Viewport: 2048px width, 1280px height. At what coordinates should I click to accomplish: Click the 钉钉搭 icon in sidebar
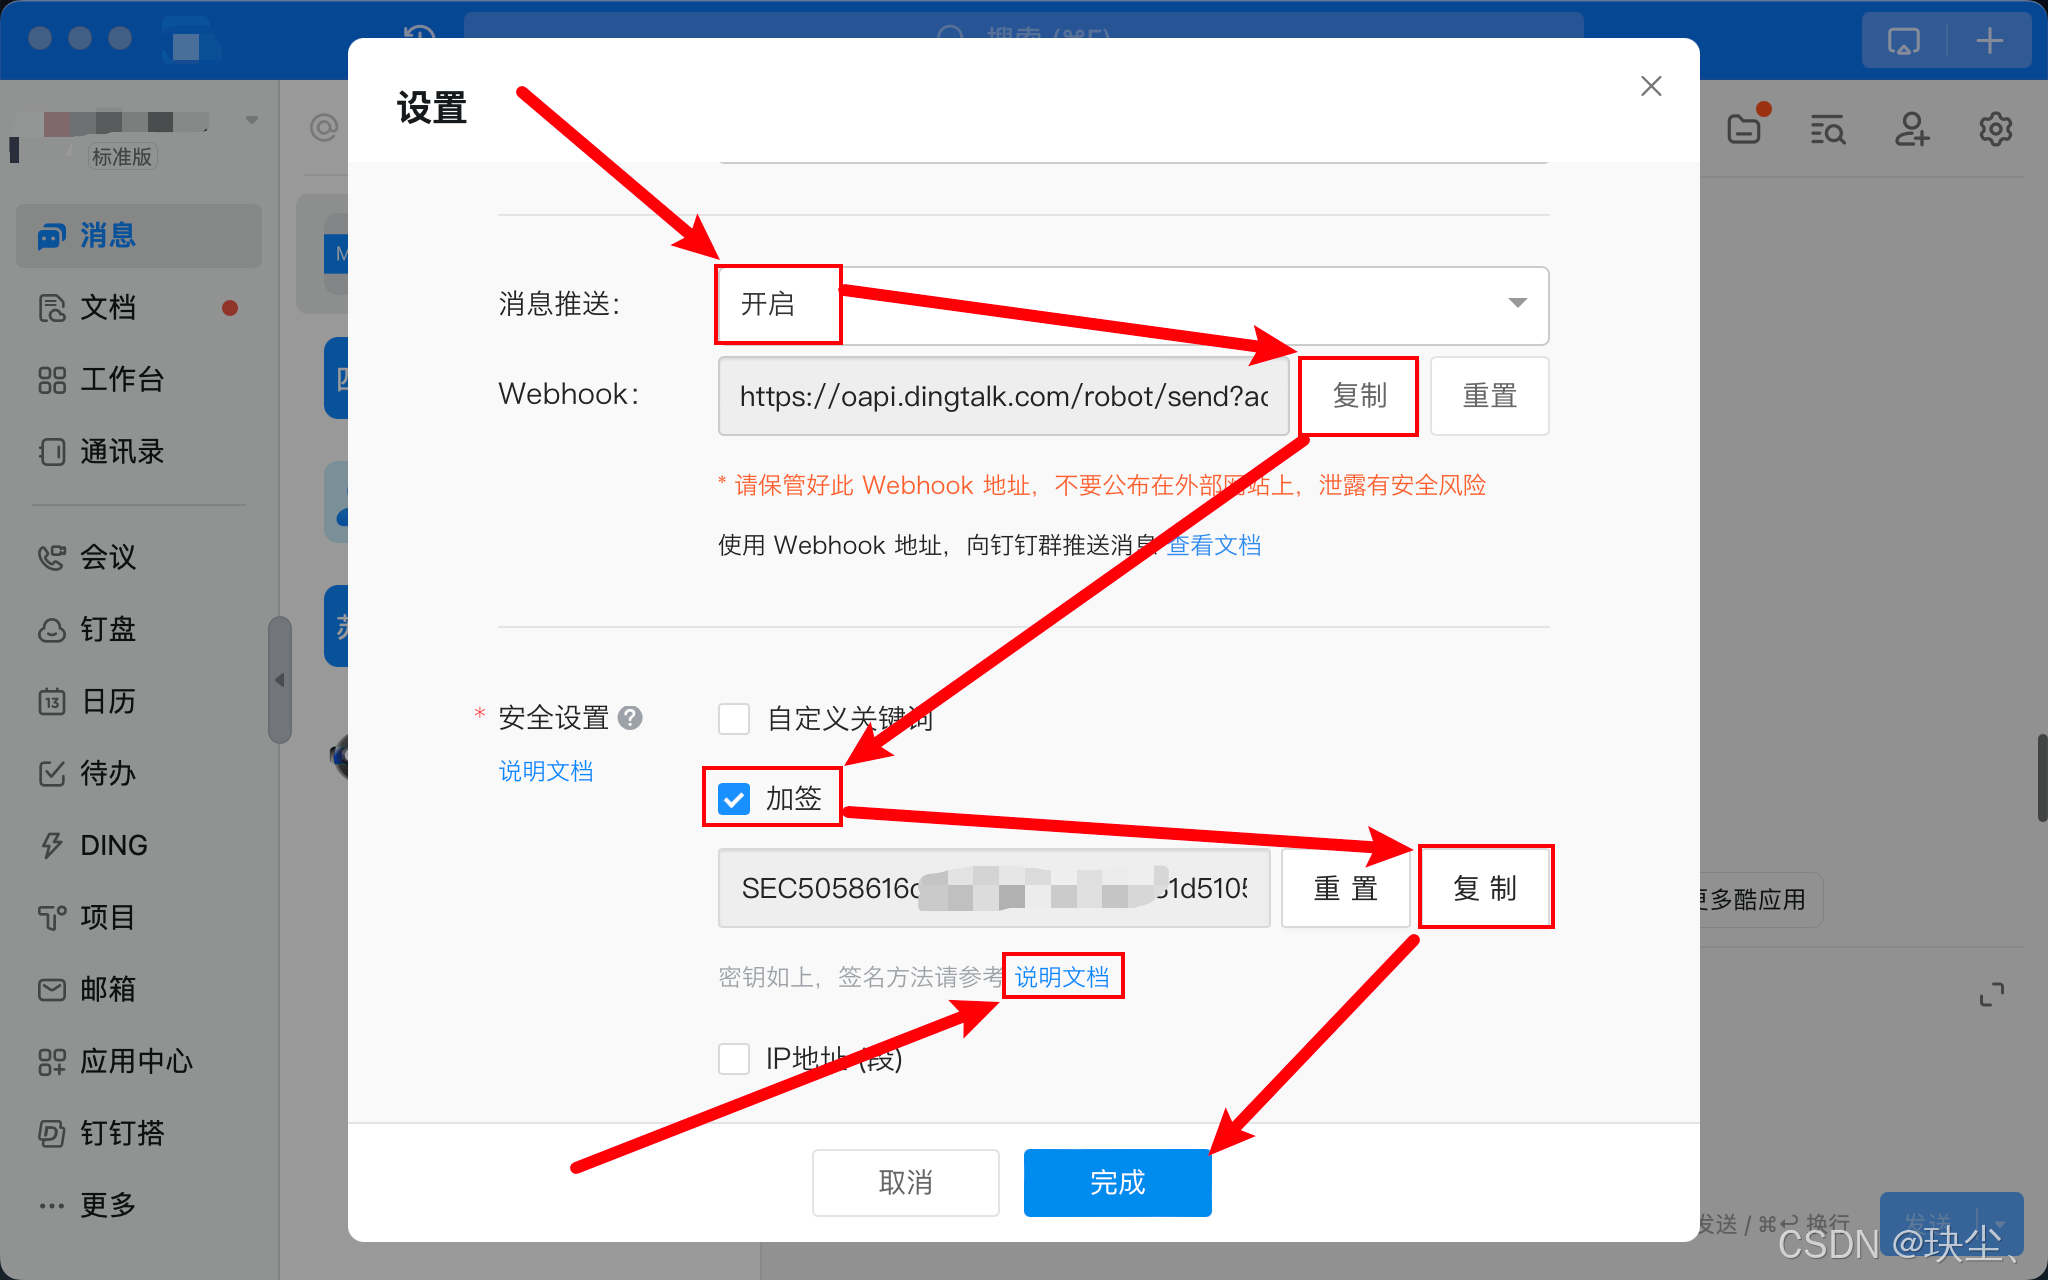(x=52, y=1133)
